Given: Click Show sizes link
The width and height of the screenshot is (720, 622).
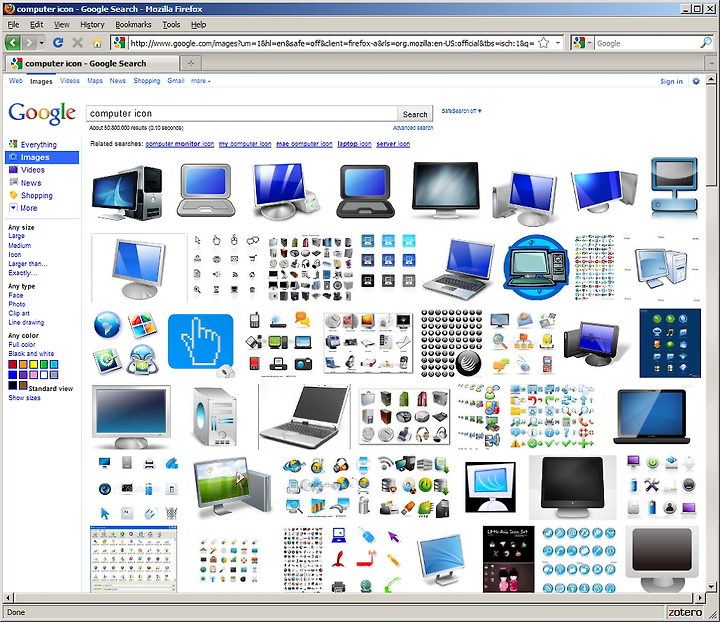Looking at the screenshot, I should tap(24, 398).
